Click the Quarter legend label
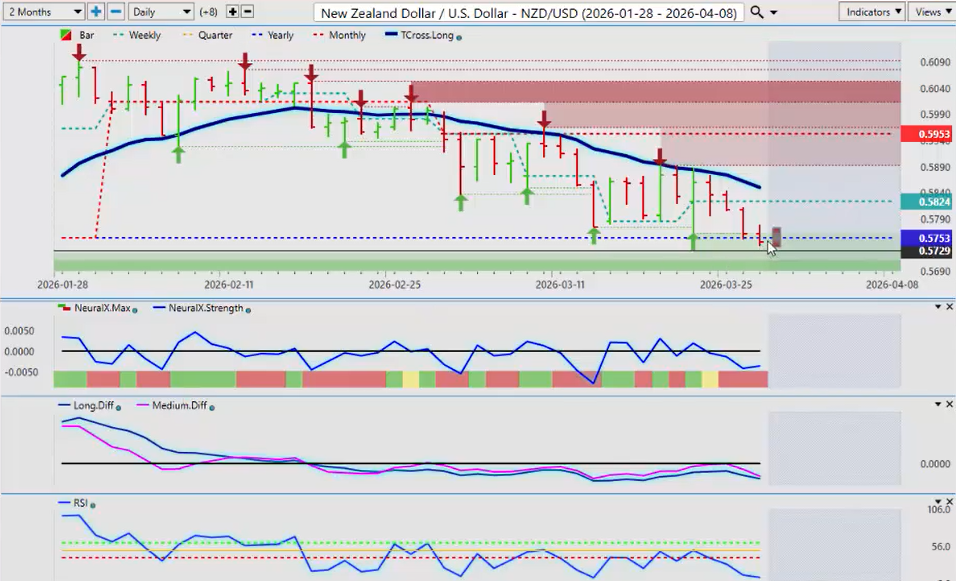Image resolution: width=956 pixels, height=581 pixels. pyautogui.click(x=214, y=35)
